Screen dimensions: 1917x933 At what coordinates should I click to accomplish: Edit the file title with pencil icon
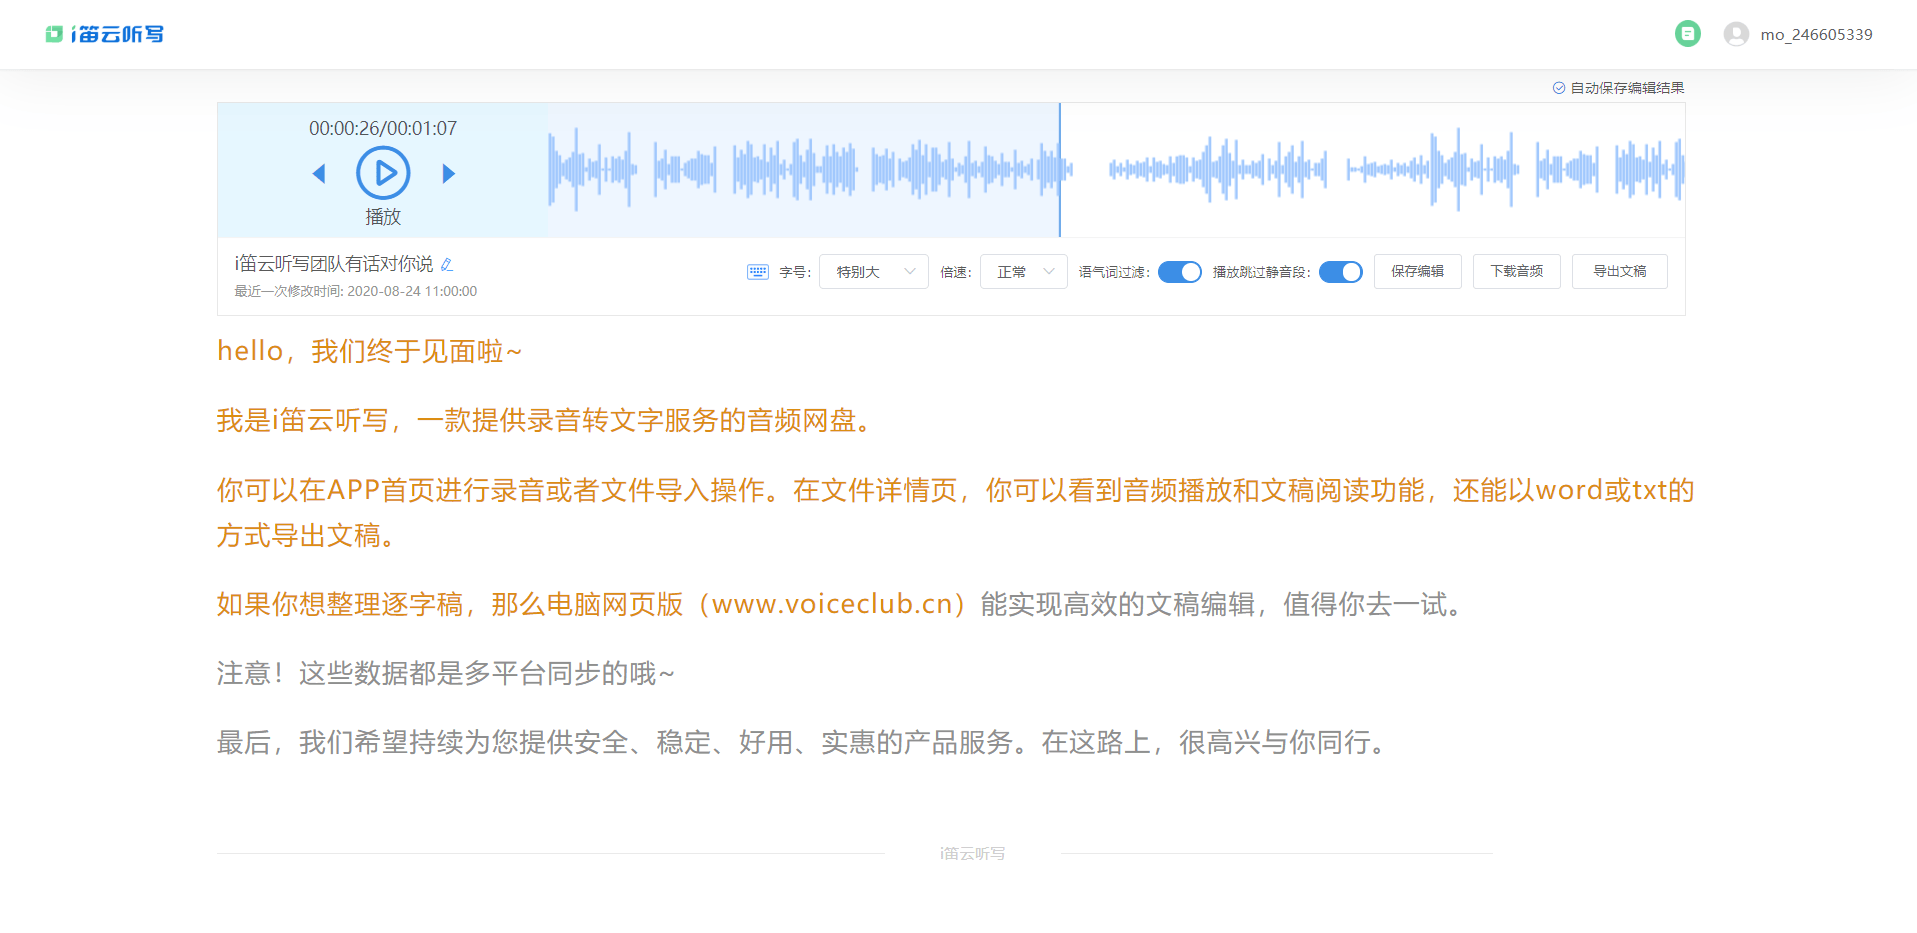(x=447, y=264)
